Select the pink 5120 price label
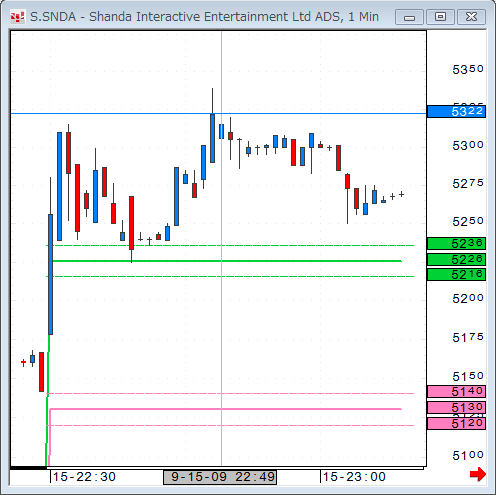The image size is (496, 495). (456, 423)
